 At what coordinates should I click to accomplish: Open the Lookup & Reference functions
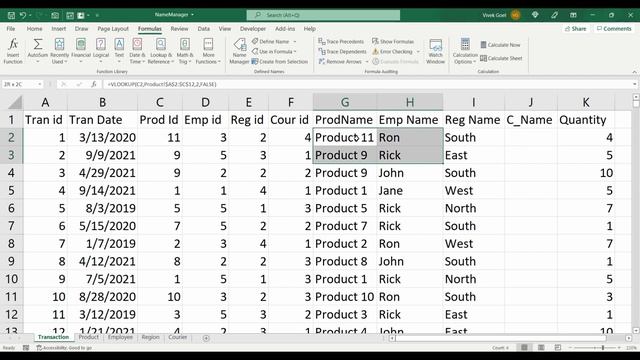tap(161, 51)
